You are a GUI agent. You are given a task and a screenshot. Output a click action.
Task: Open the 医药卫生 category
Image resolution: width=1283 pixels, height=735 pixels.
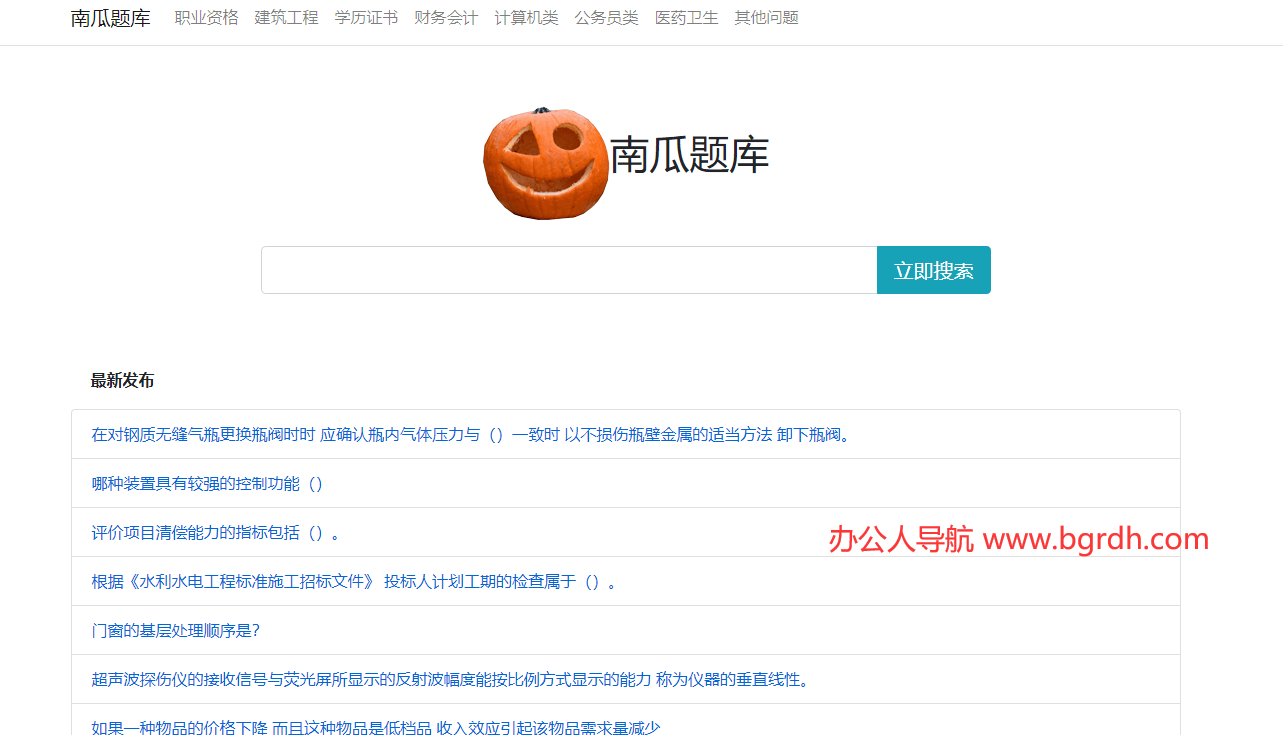point(686,17)
